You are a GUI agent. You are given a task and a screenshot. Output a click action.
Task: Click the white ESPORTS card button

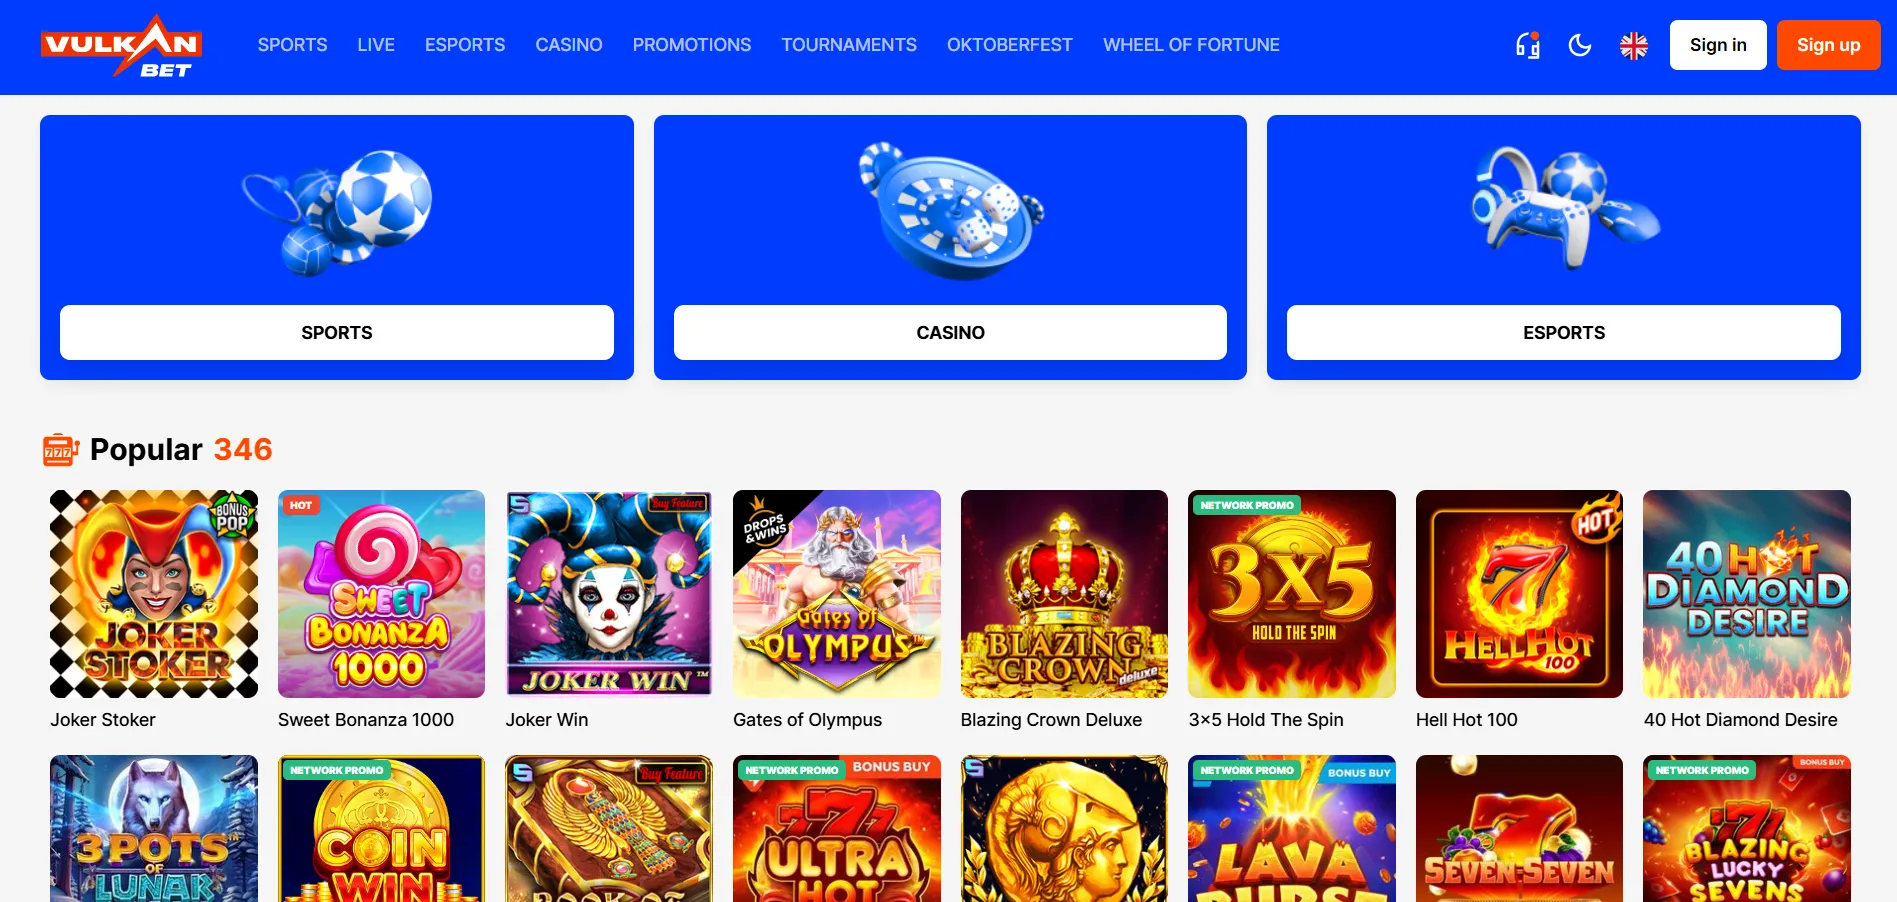click(1563, 332)
